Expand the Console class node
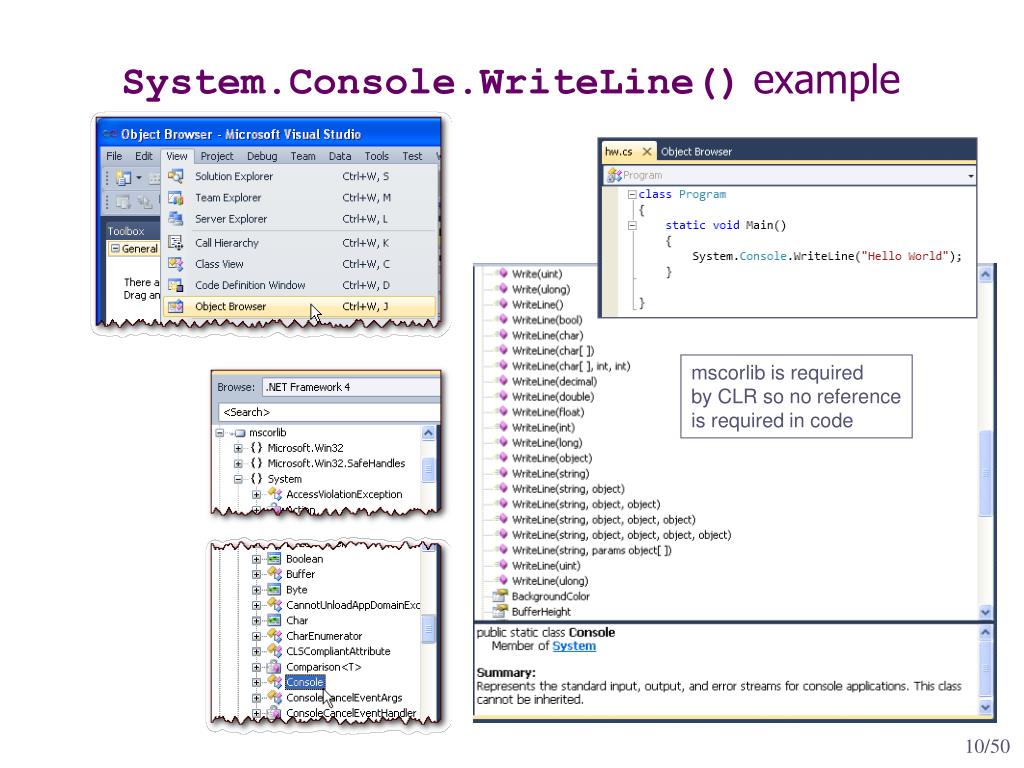Image resolution: width=1024 pixels, height=768 pixels. pyautogui.click(x=257, y=682)
